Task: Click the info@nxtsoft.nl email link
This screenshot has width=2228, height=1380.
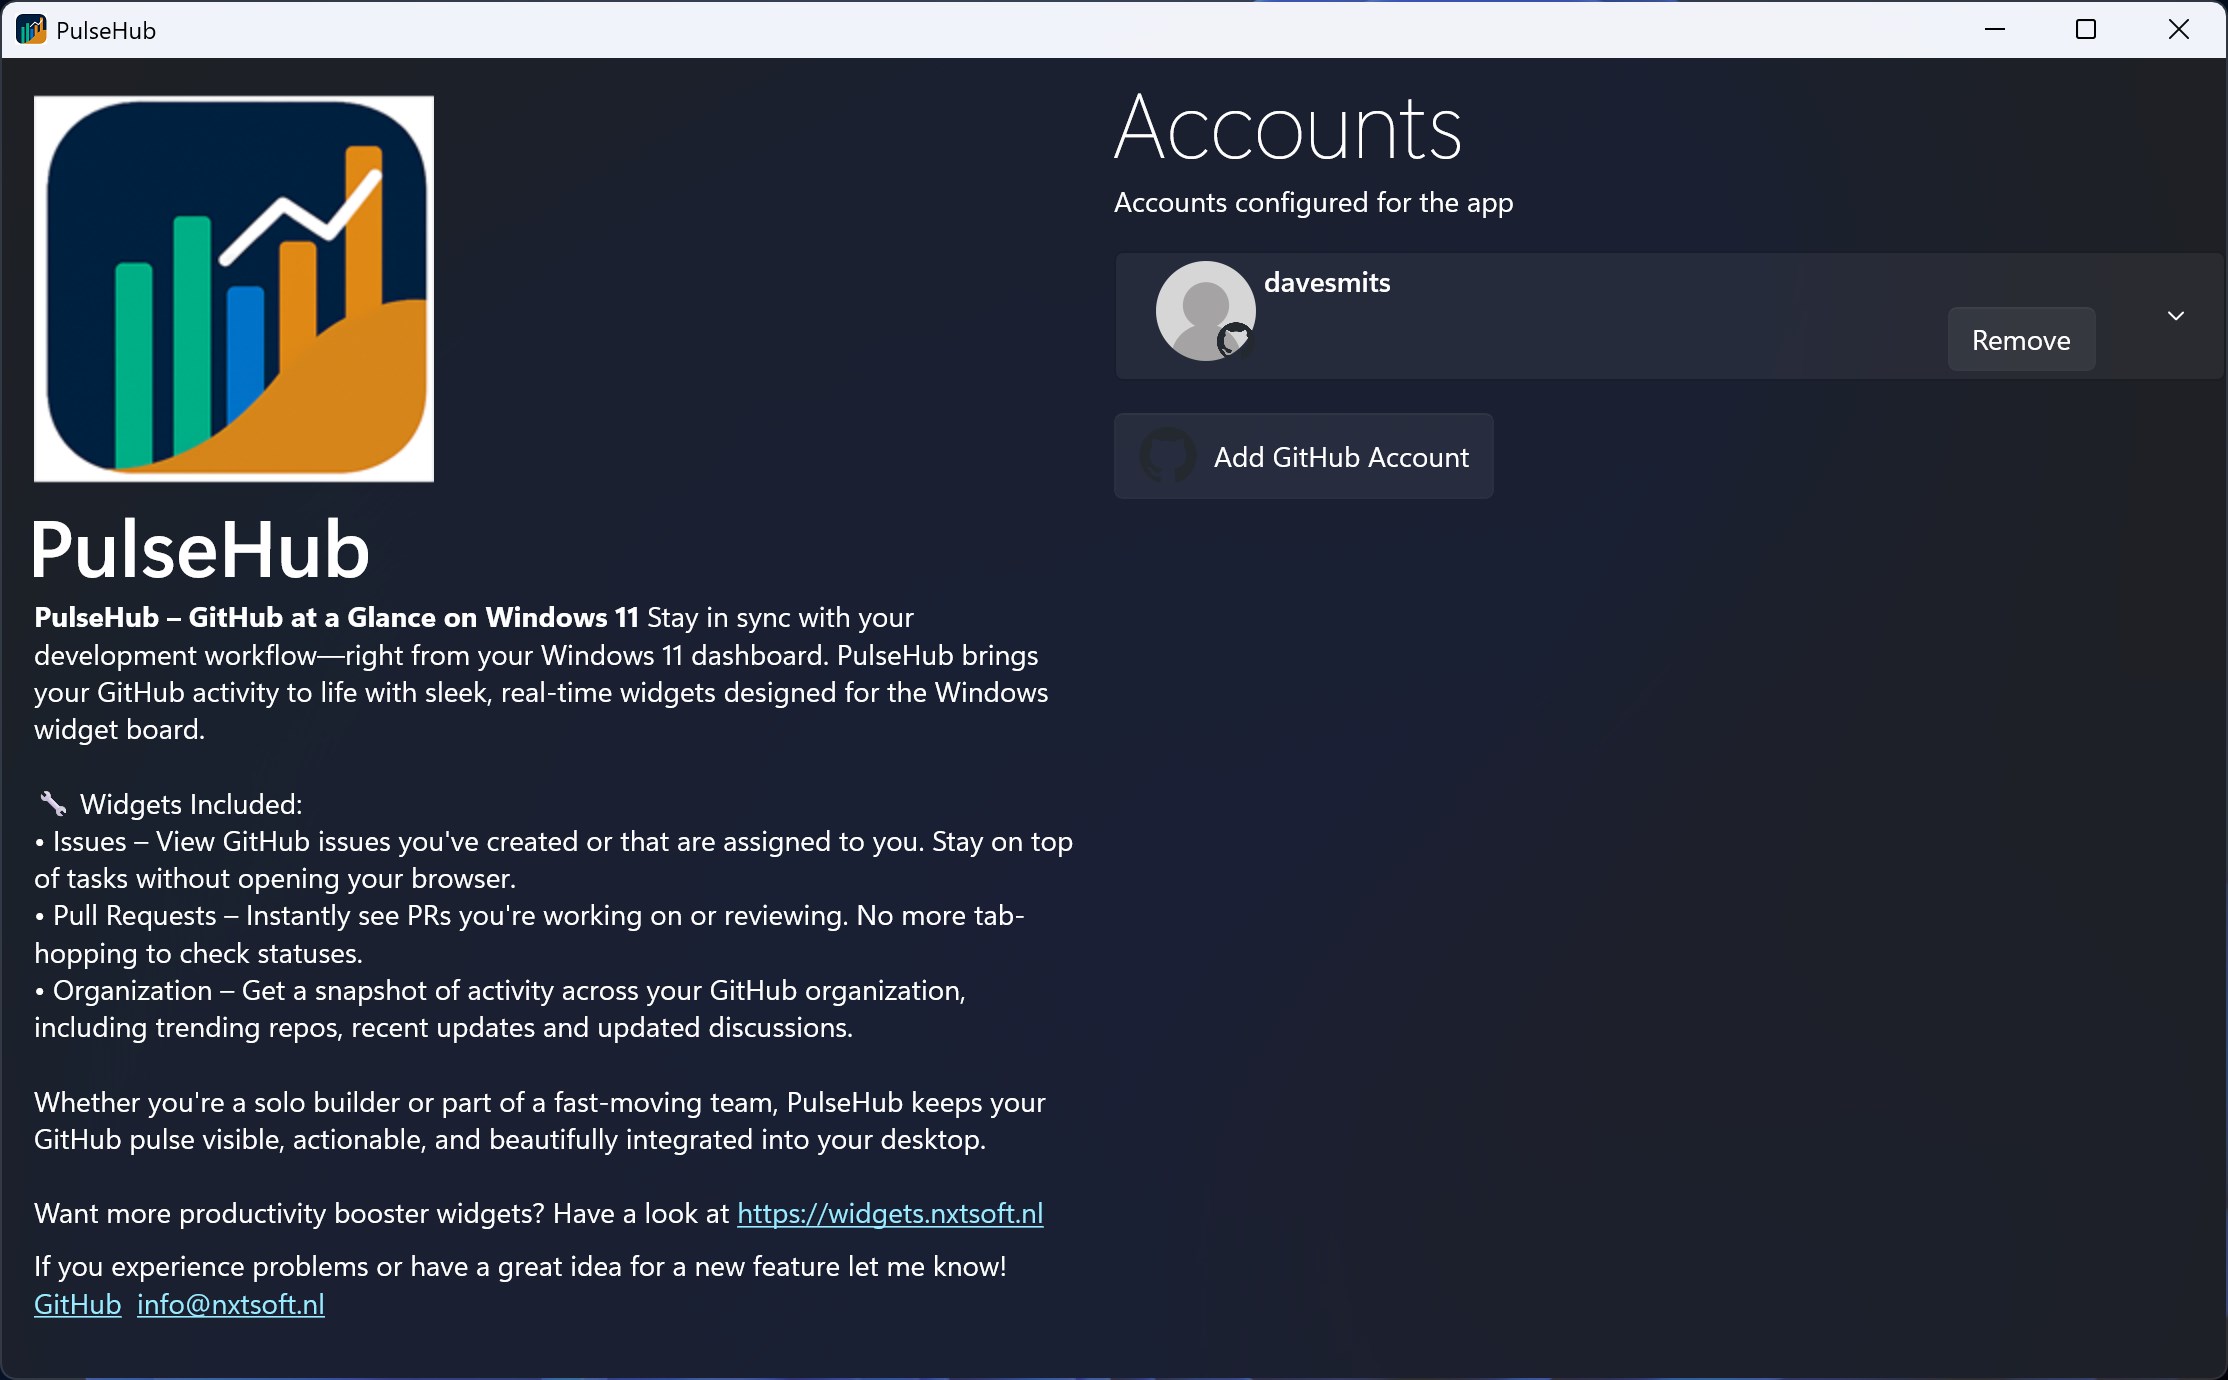Action: coord(230,1305)
